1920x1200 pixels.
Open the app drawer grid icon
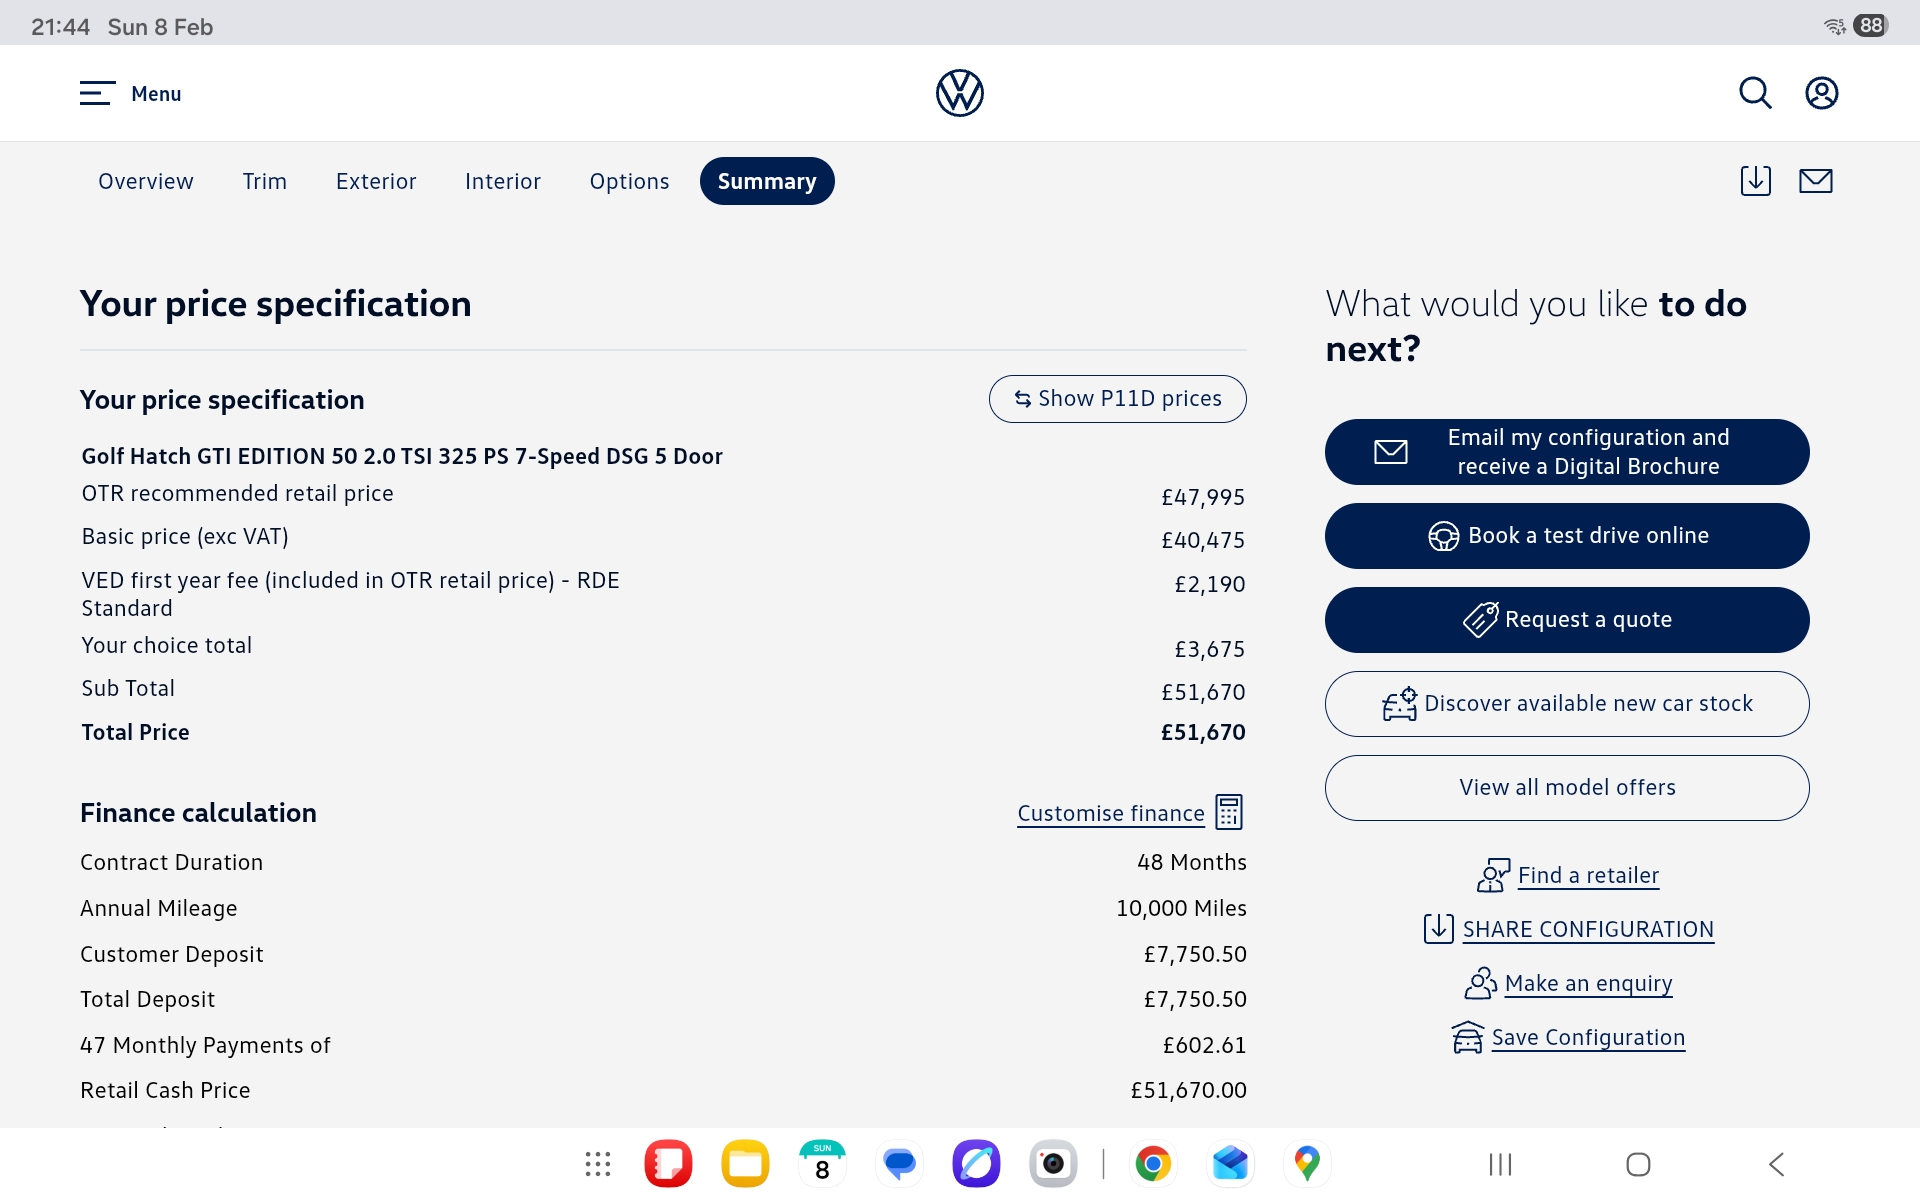pyautogui.click(x=598, y=1164)
